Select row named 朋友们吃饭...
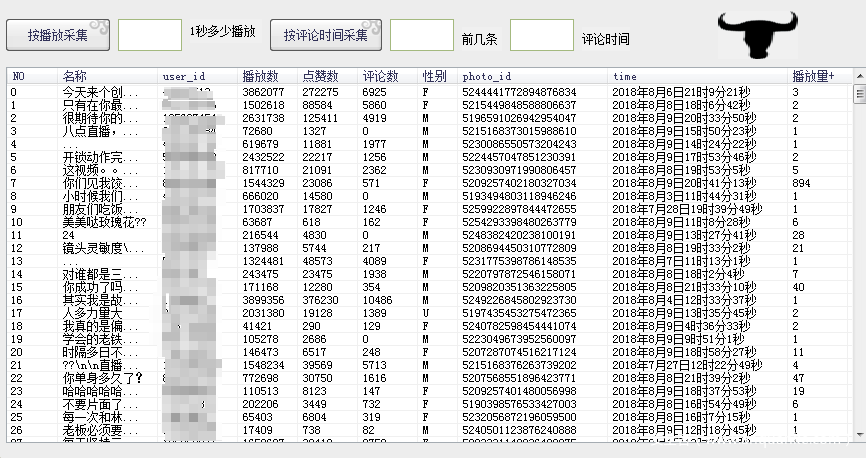 click(x=430, y=209)
